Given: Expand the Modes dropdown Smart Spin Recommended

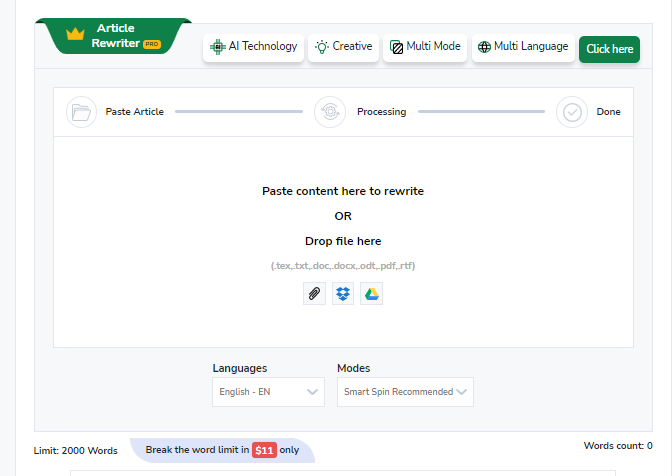Looking at the screenshot, I should (405, 392).
